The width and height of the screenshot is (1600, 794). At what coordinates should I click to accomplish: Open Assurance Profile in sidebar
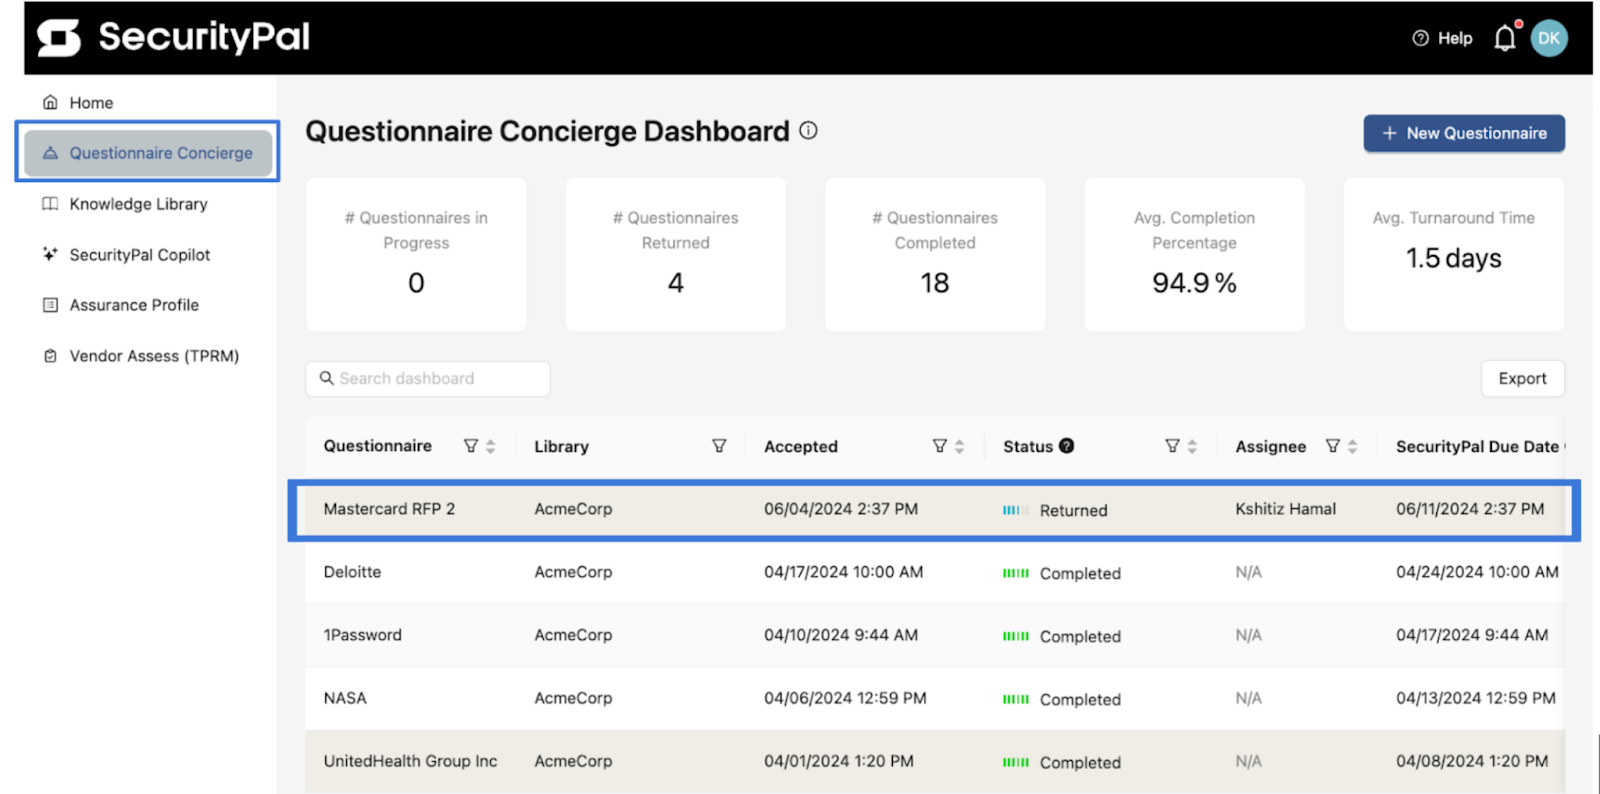coord(120,305)
